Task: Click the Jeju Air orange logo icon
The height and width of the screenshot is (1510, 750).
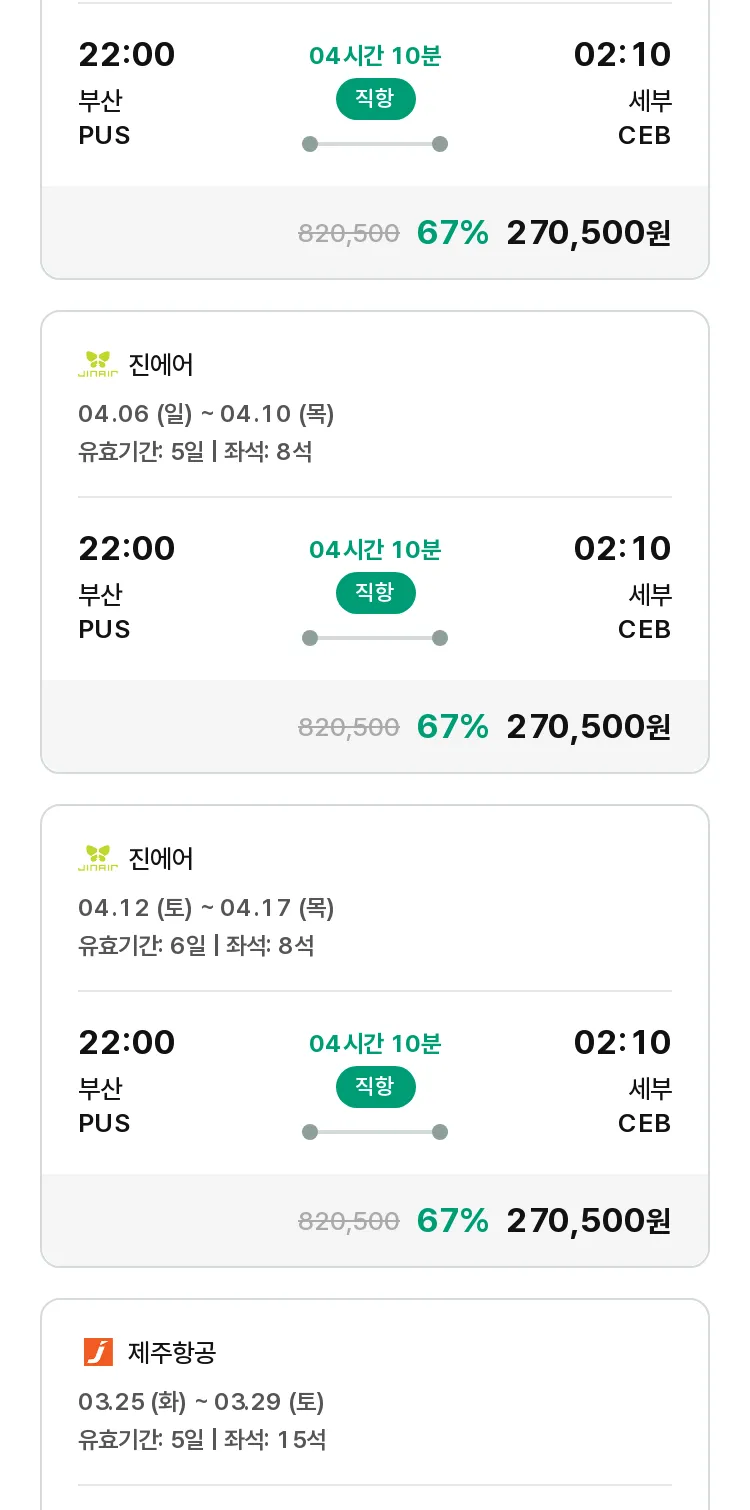Action: point(98,1352)
